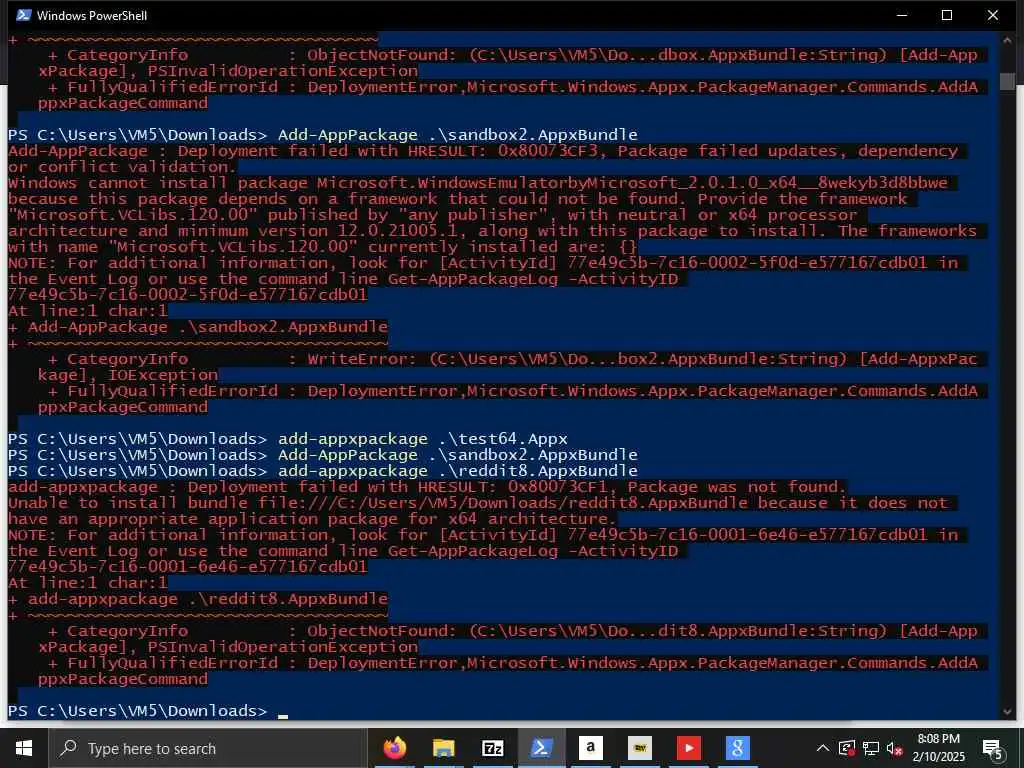Open the network status tray icon
1024x768 pixels.
click(x=871, y=748)
